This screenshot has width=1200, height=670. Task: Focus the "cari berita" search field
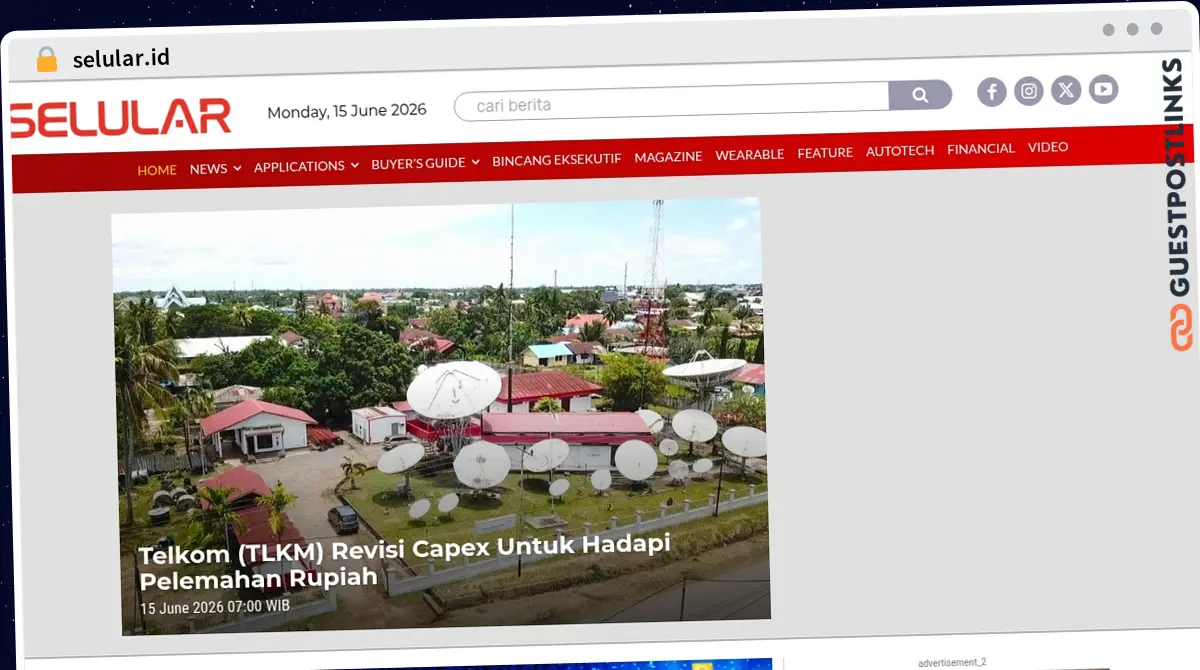(x=672, y=102)
